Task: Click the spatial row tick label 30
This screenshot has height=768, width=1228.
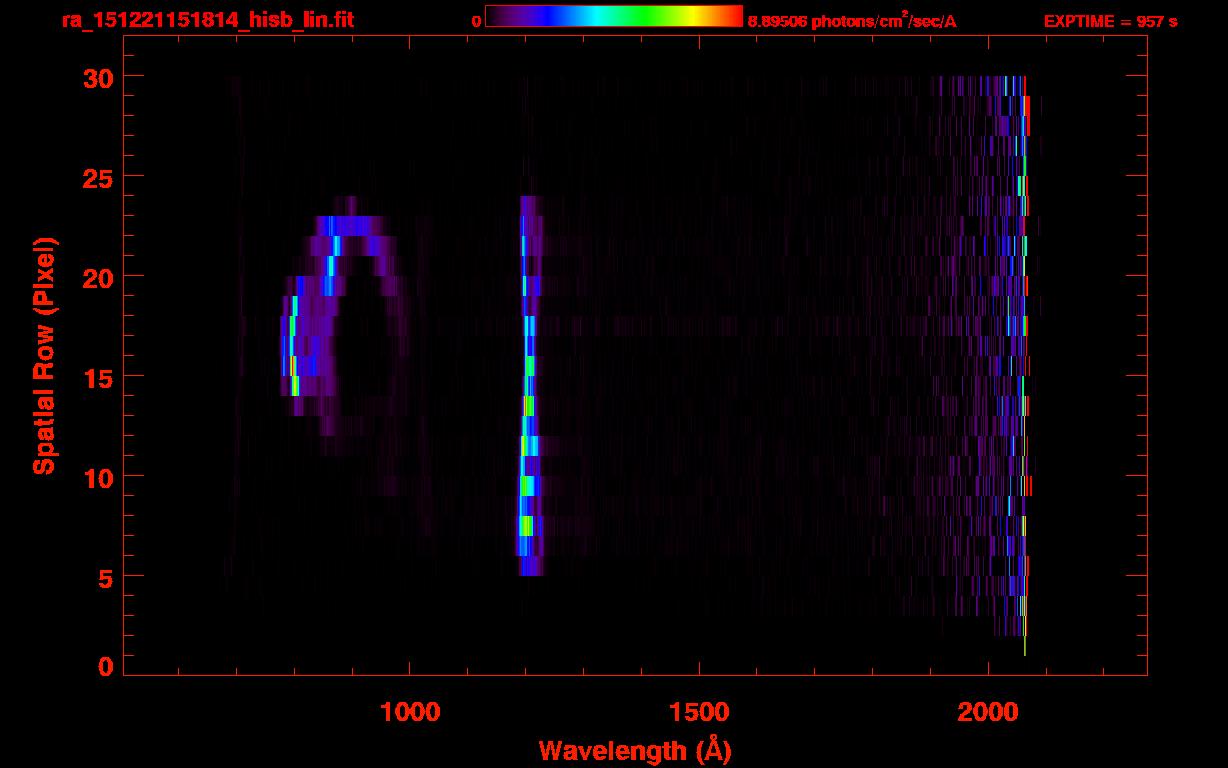Action: pyautogui.click(x=96, y=77)
